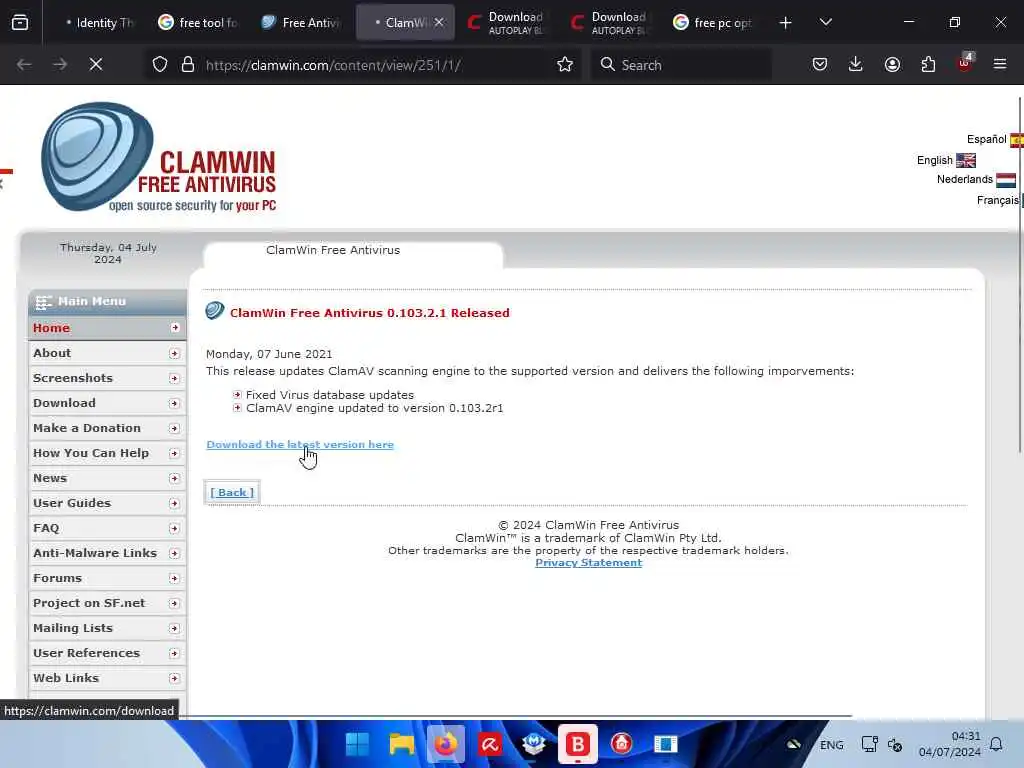Click the Firefox taskbar icon
The height and width of the screenshot is (768, 1024).
446,744
